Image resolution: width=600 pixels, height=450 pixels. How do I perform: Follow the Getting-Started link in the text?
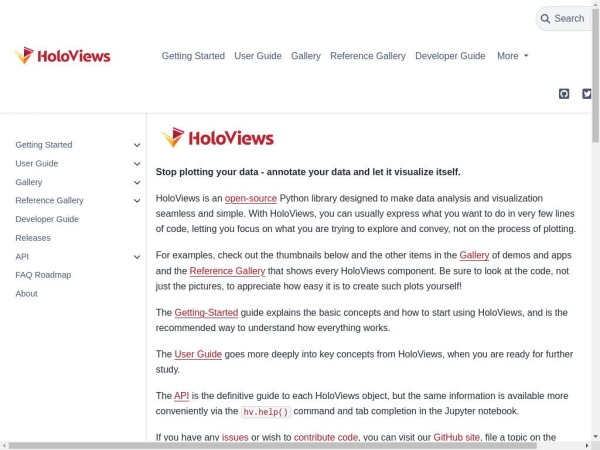206,313
